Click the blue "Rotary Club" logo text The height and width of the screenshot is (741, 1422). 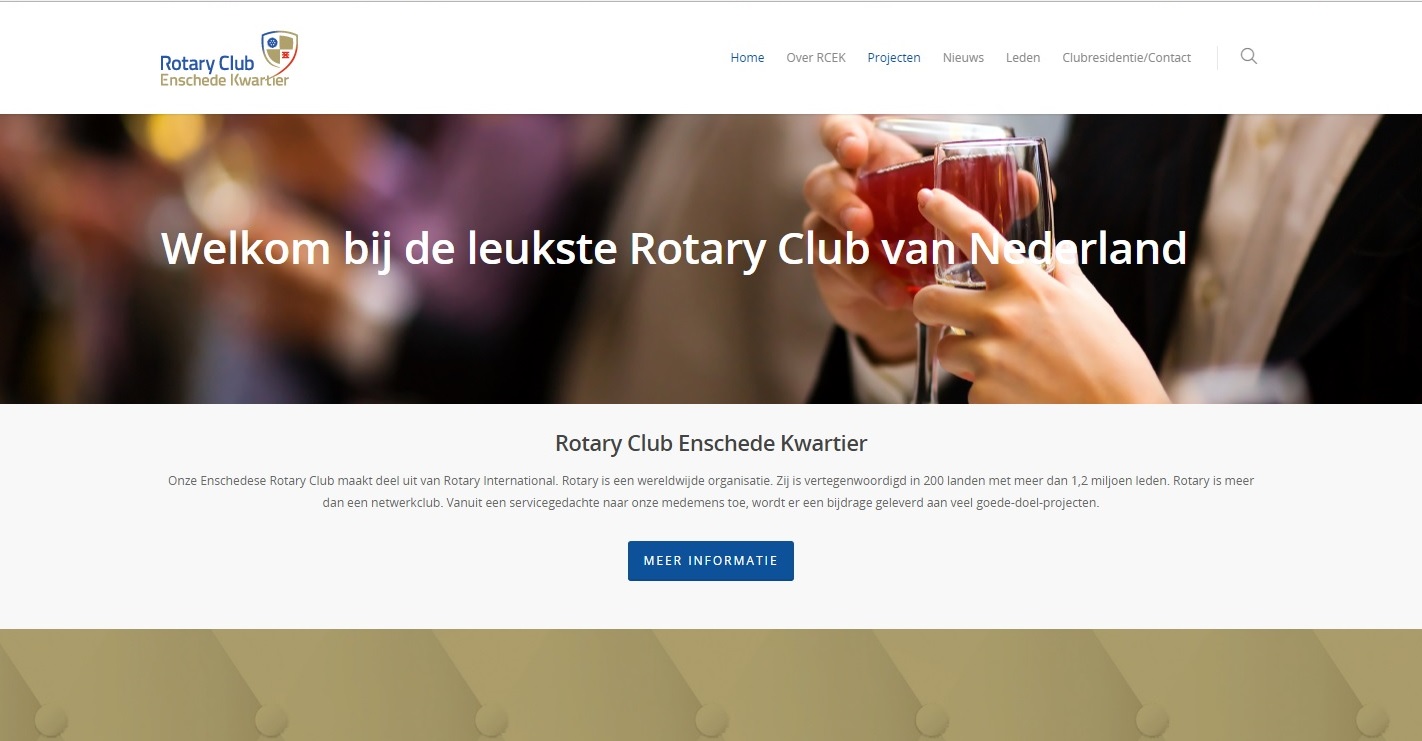click(x=207, y=64)
